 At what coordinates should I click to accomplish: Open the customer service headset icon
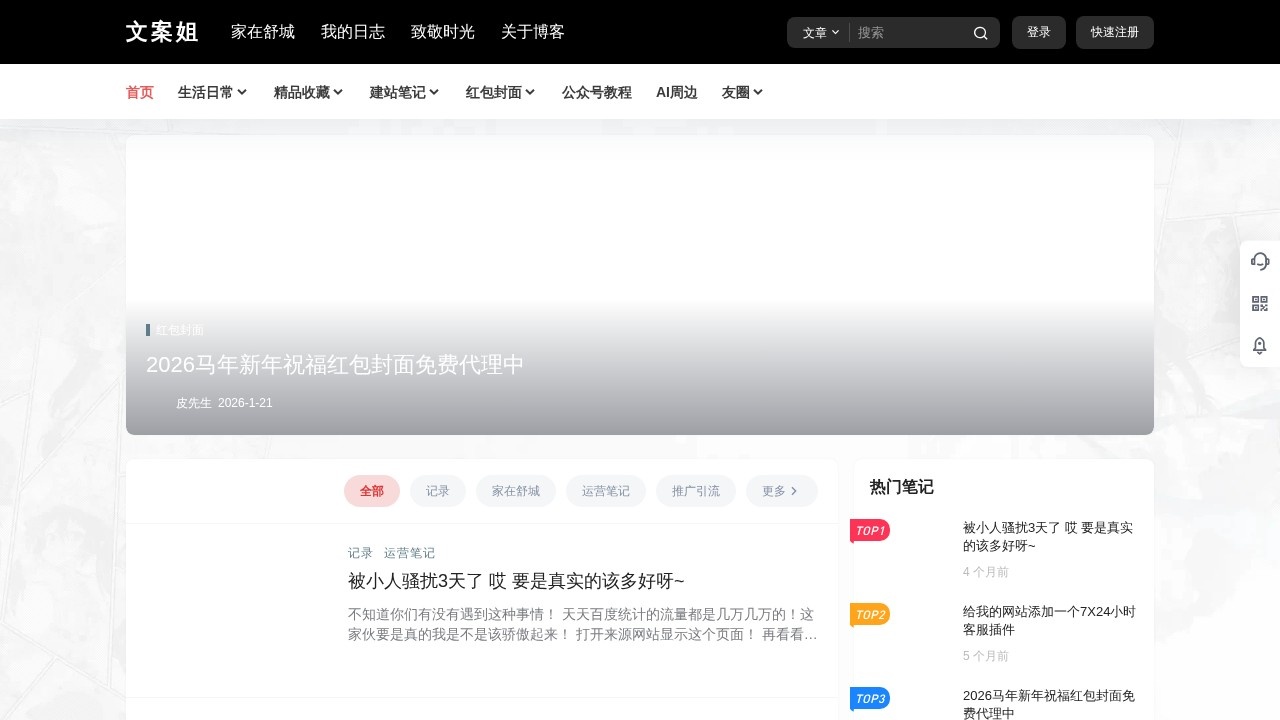(1260, 261)
